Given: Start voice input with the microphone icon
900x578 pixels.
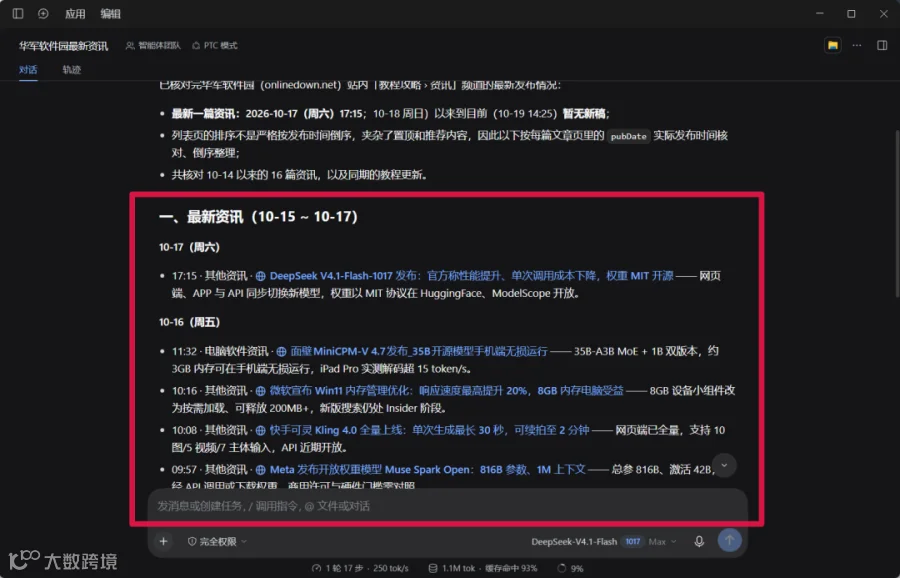Looking at the screenshot, I should 699,541.
